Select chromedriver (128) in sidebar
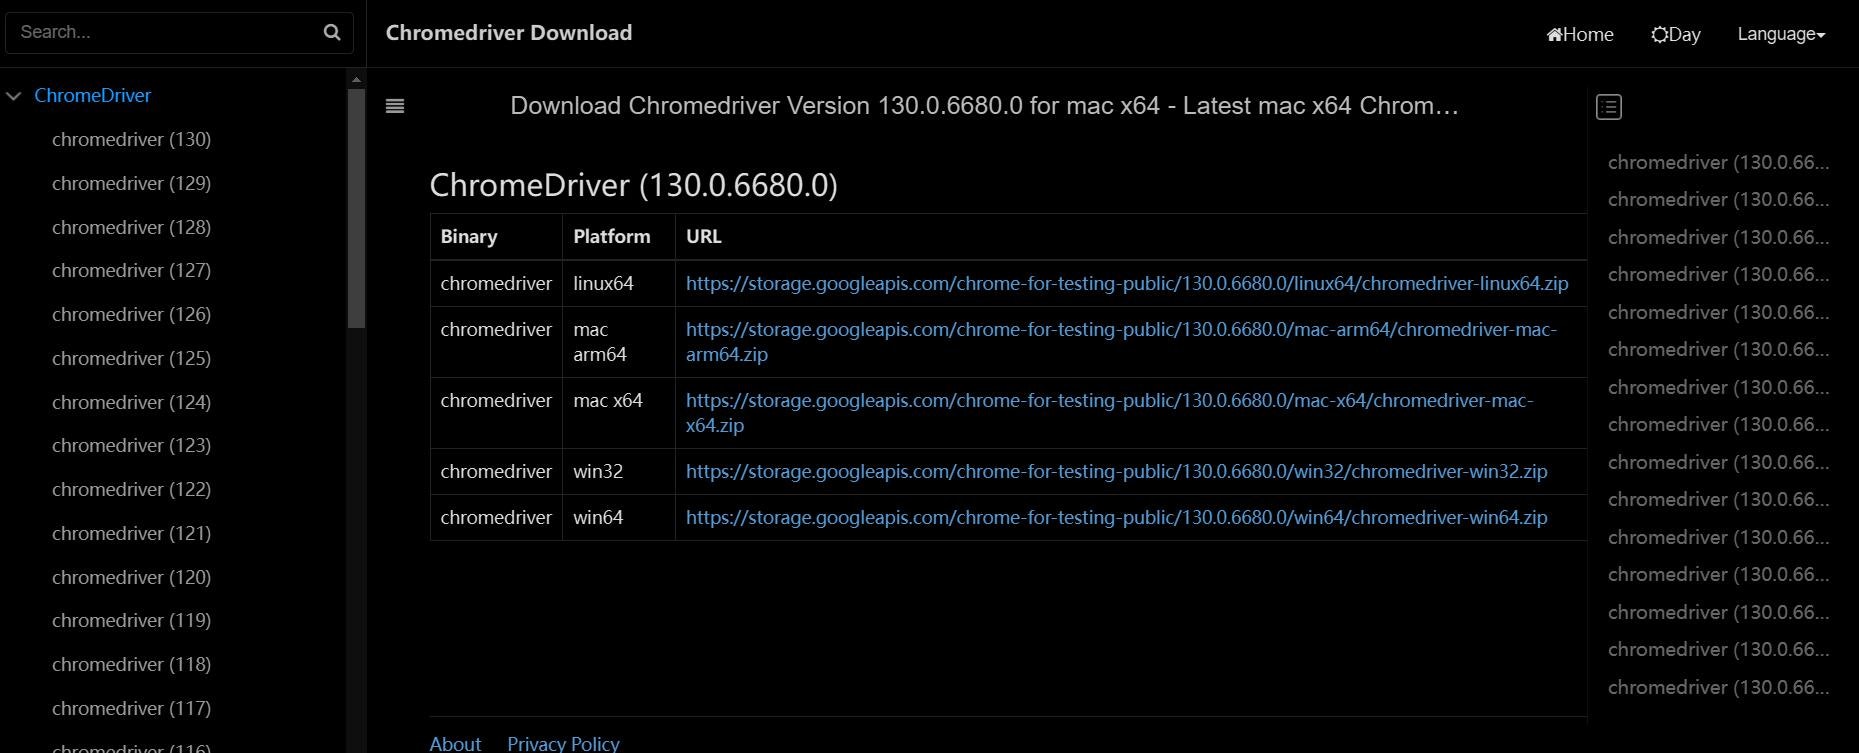The image size is (1859, 753). tap(131, 227)
